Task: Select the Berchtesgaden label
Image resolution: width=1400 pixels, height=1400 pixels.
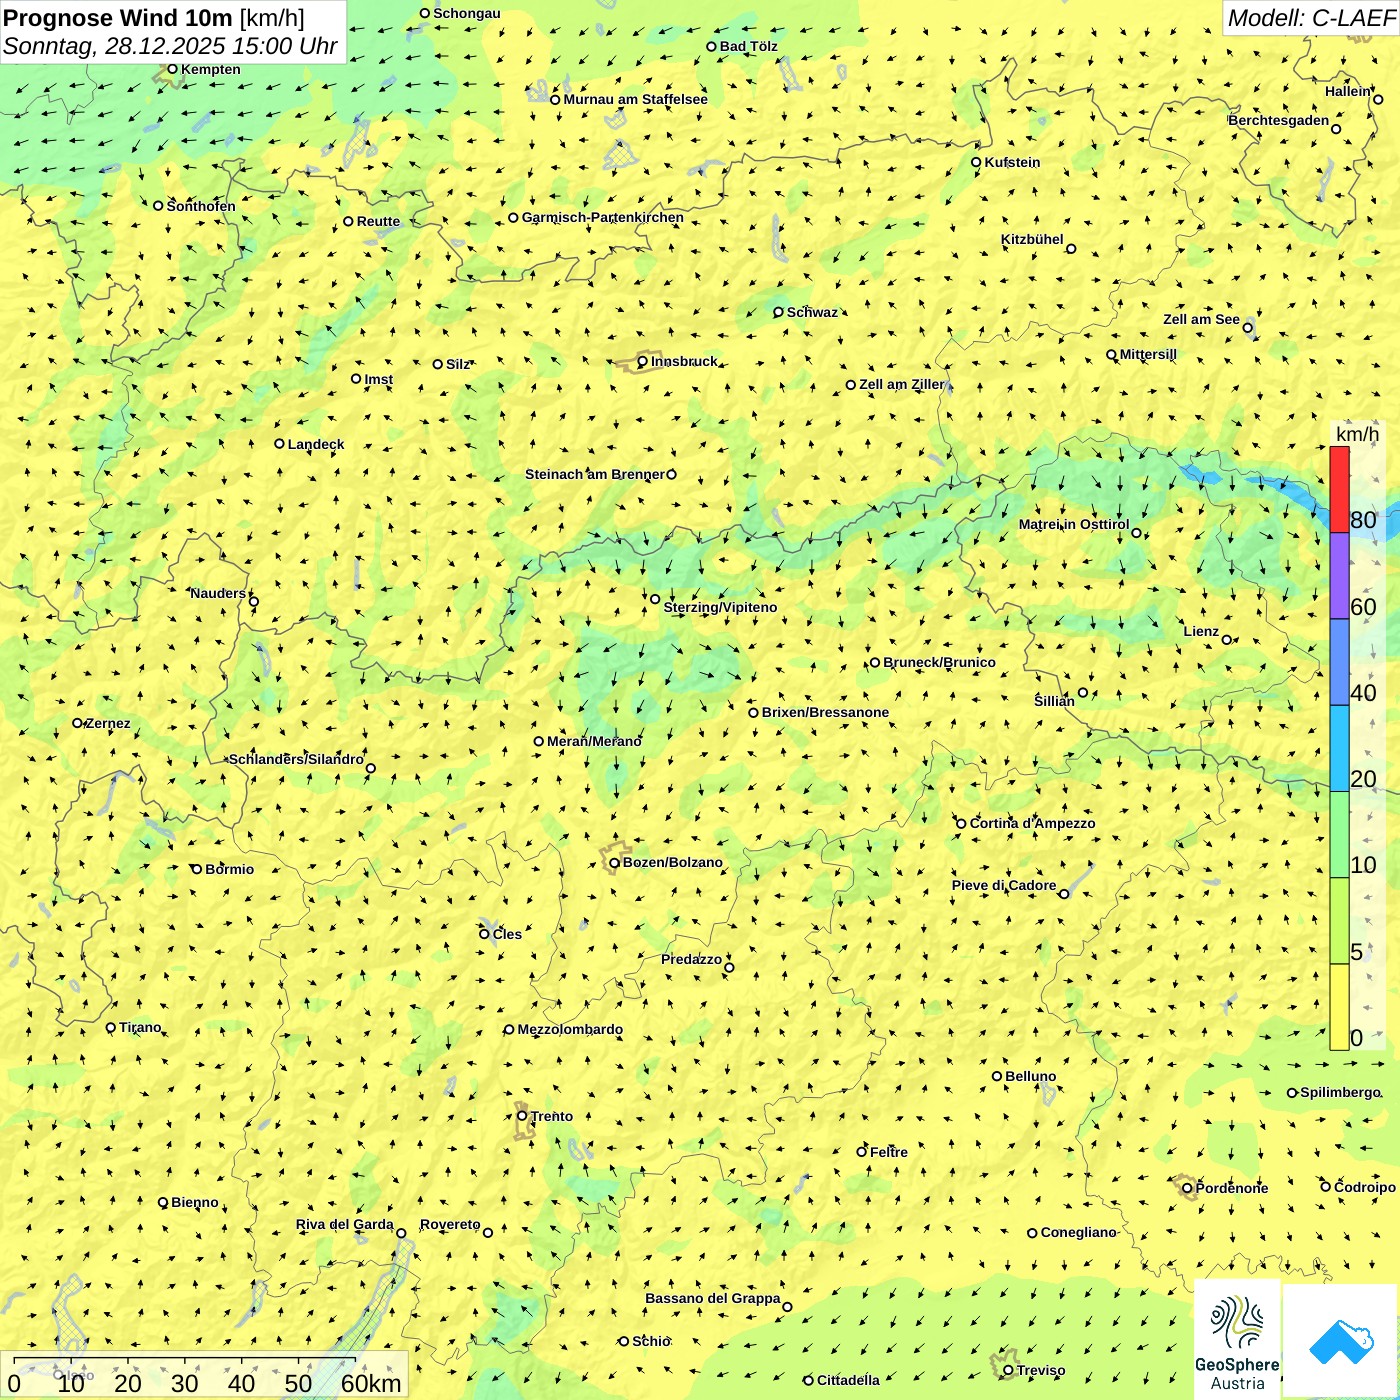Action: pyautogui.click(x=1279, y=120)
